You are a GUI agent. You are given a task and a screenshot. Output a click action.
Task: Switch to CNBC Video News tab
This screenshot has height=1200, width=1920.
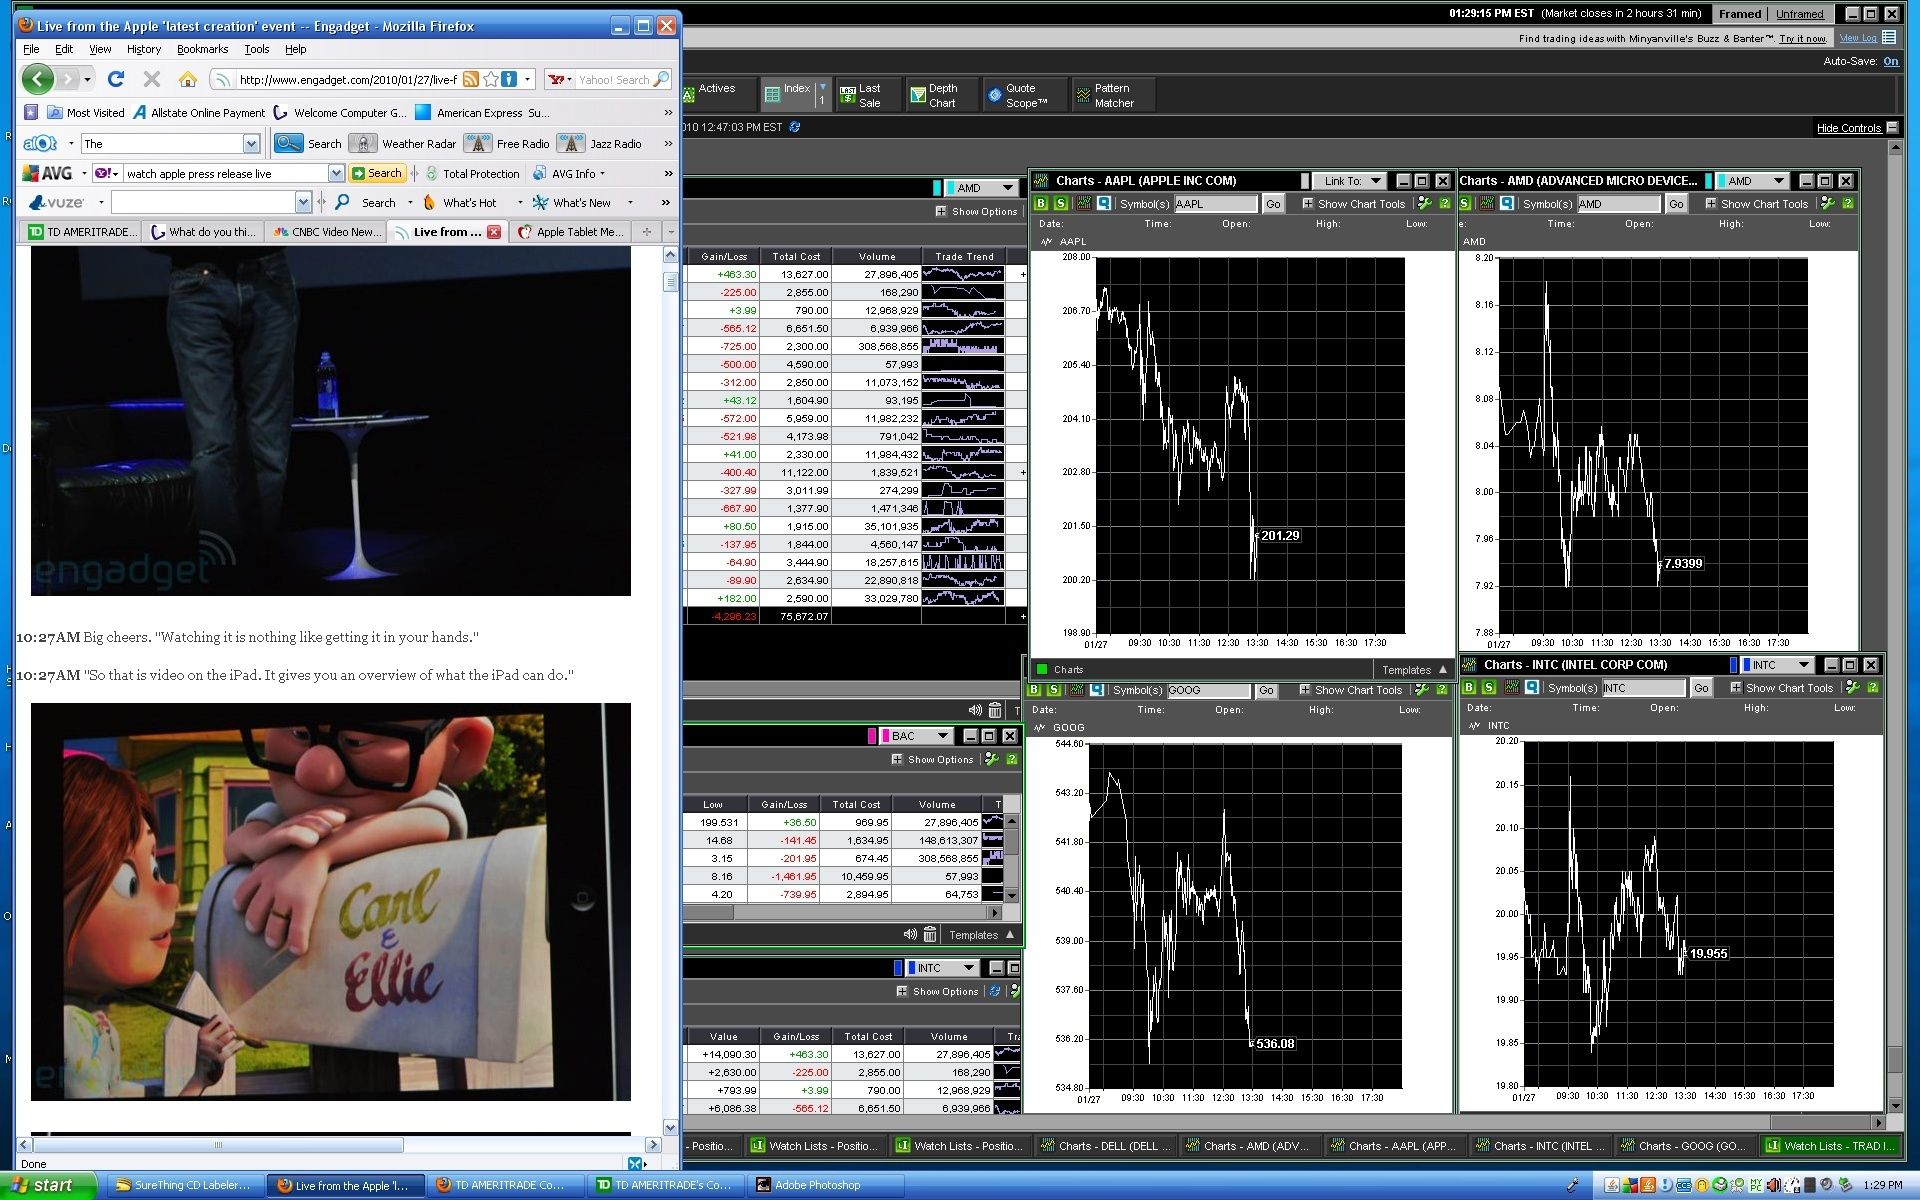coord(326,232)
